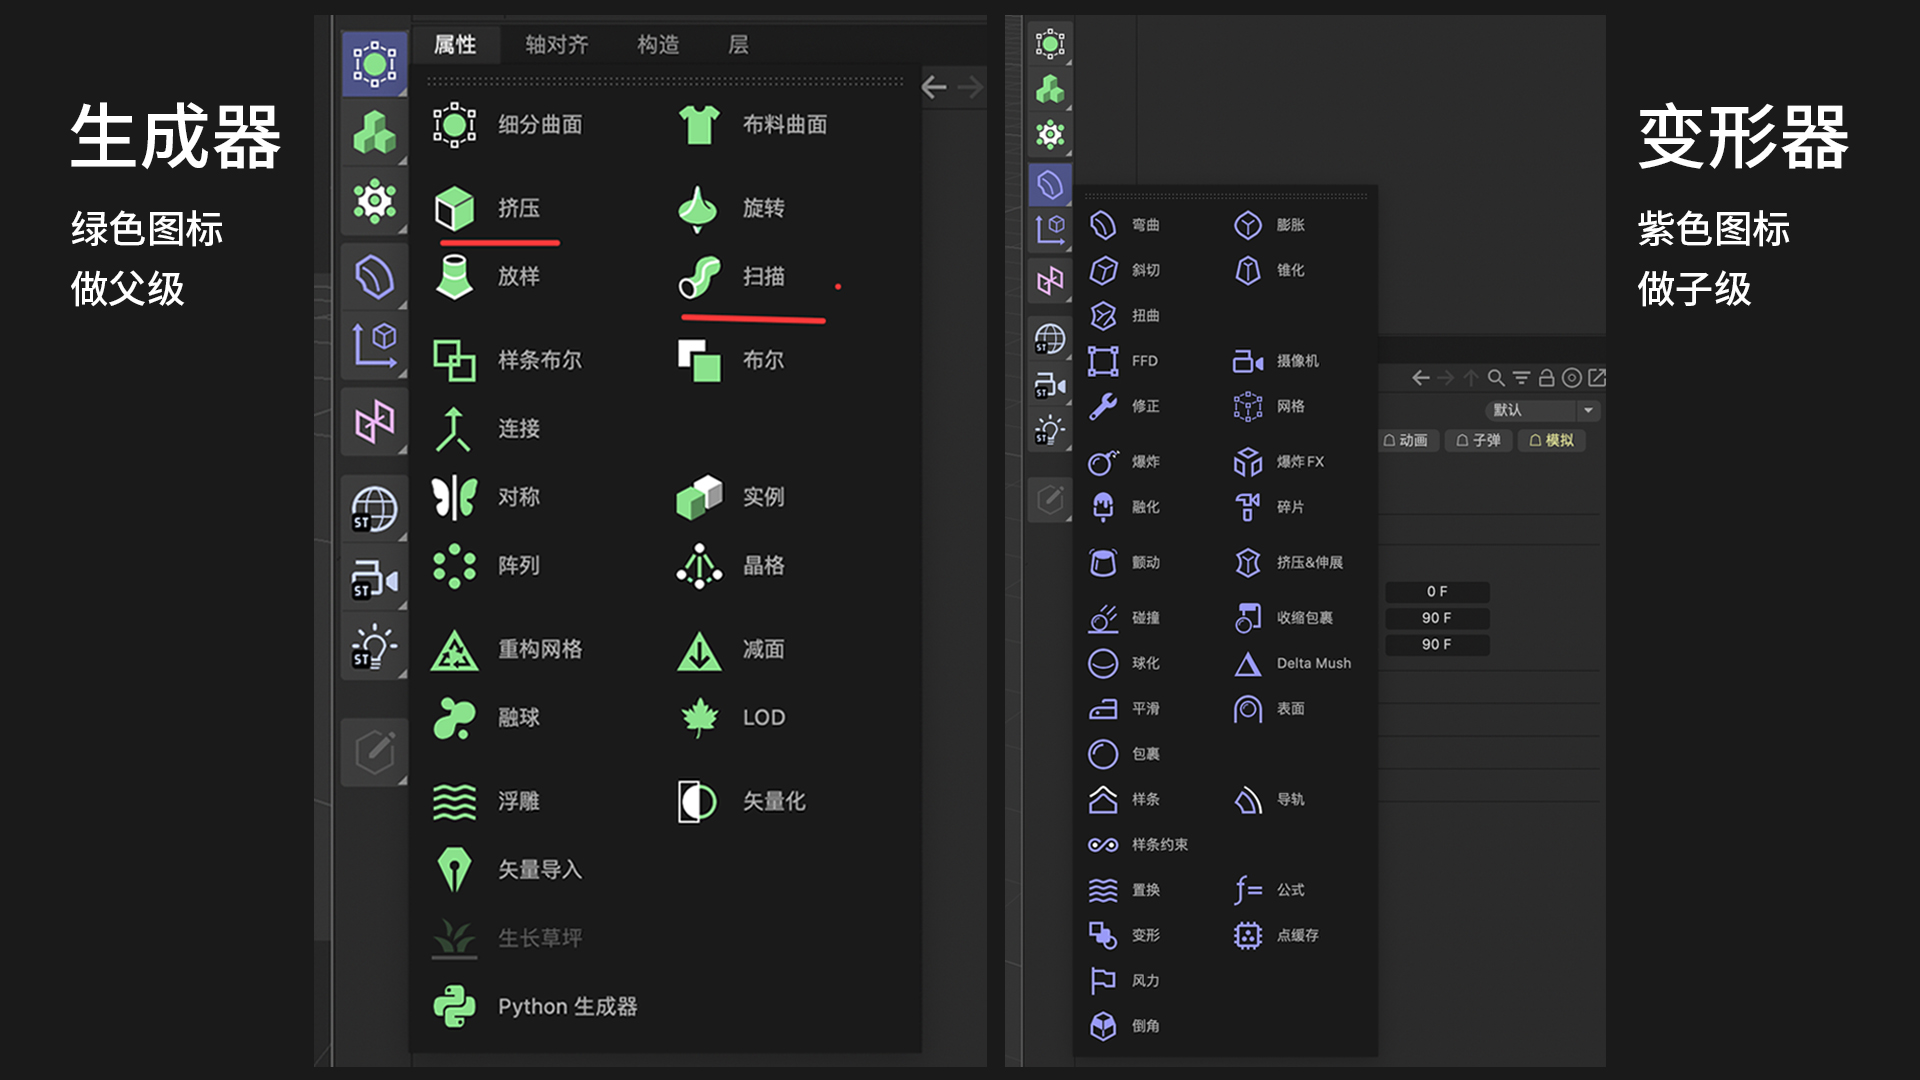The width and height of the screenshot is (1920, 1080).
Task: Click the 0 F value field
Action: 1437,591
